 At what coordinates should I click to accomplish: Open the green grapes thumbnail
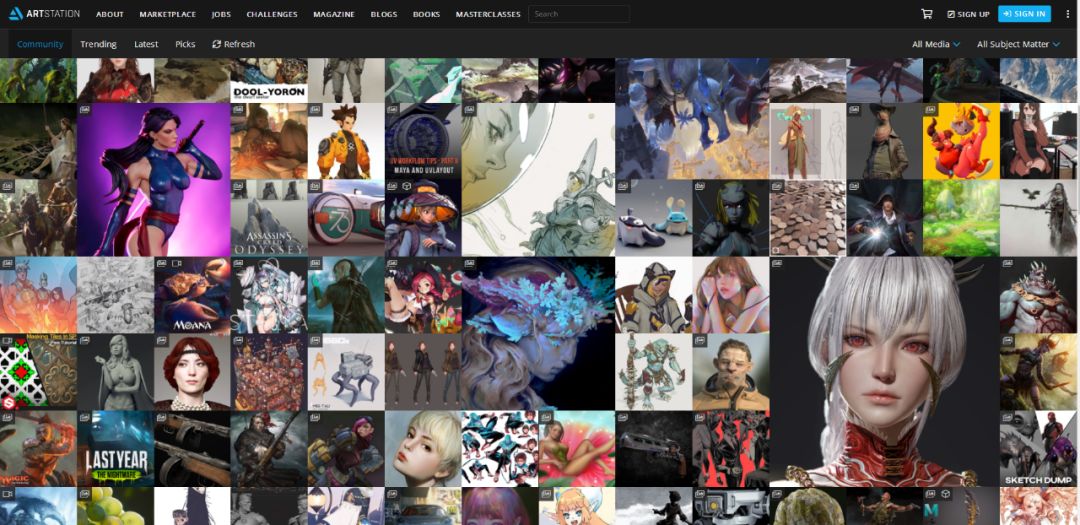point(115,506)
